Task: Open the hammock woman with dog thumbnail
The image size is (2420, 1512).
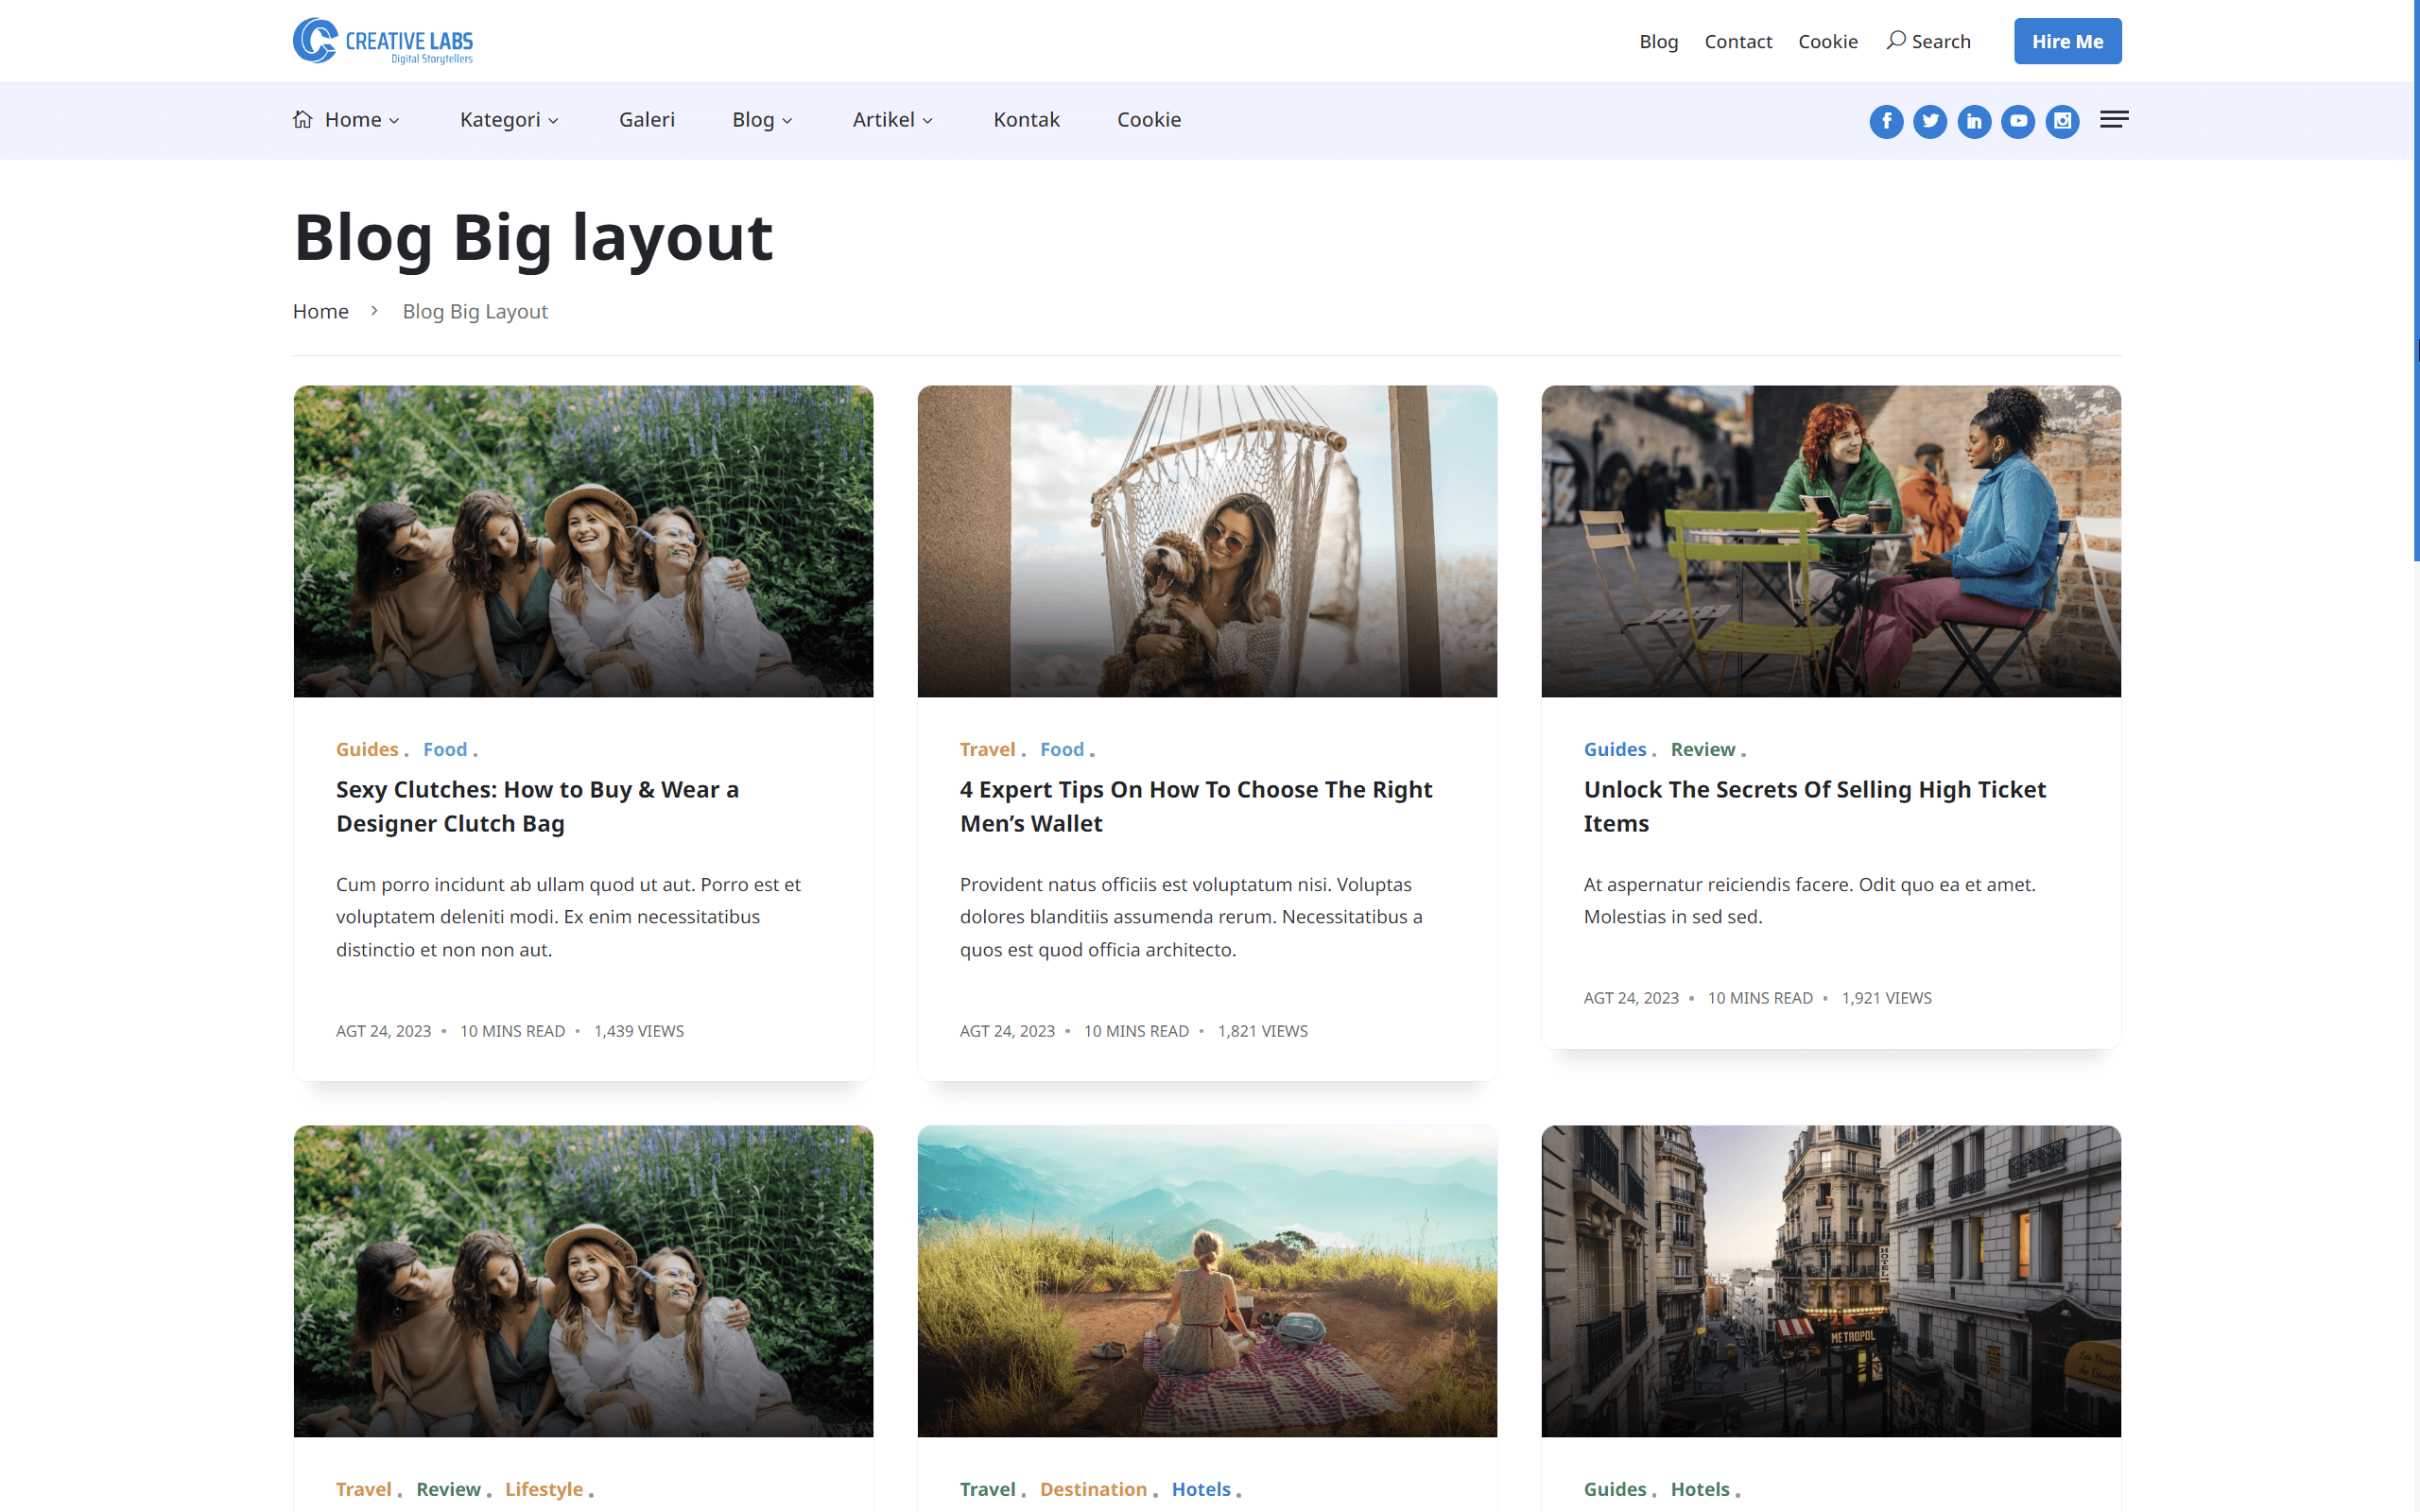Action: click(x=1207, y=541)
